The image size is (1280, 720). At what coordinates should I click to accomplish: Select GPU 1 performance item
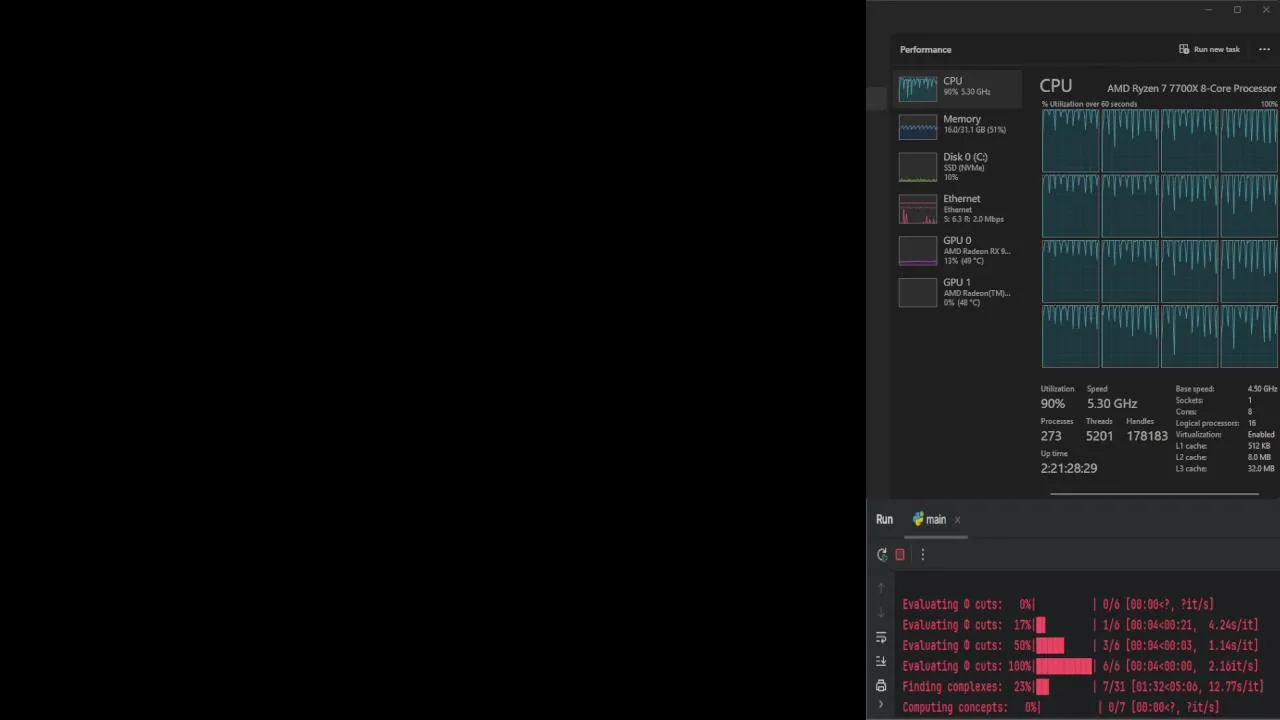pyautogui.click(x=958, y=292)
